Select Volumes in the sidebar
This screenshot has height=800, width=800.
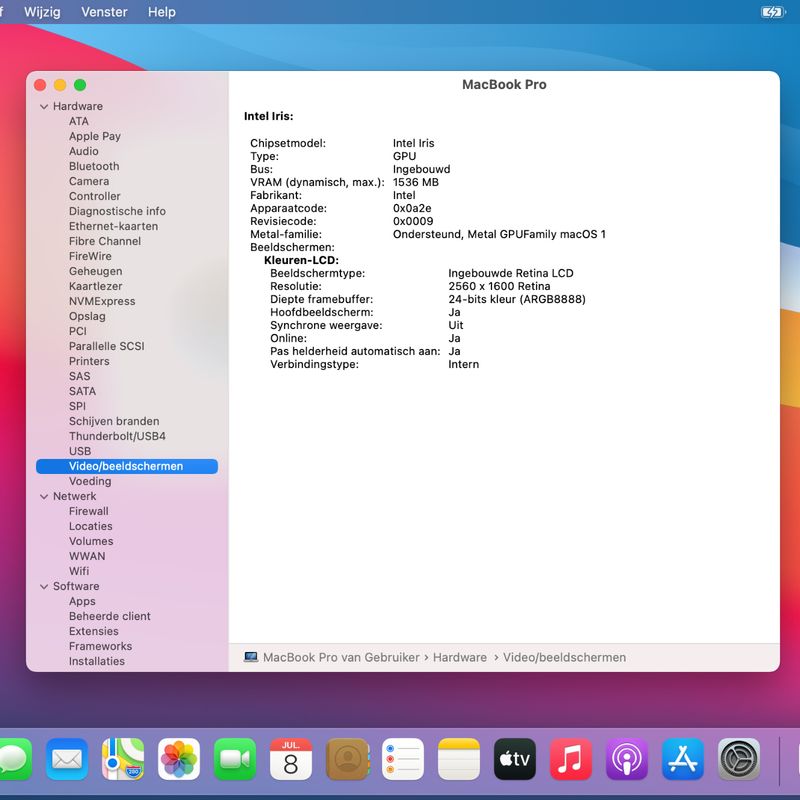[91, 541]
